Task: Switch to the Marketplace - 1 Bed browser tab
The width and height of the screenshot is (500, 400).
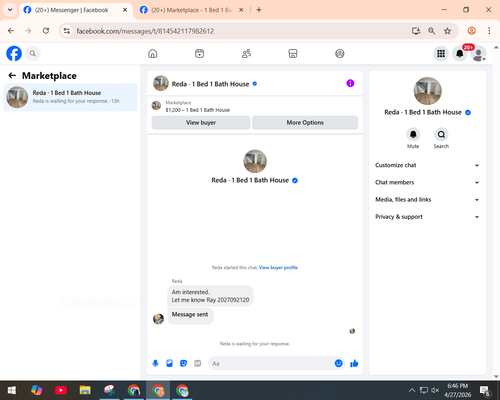Action: [x=191, y=10]
